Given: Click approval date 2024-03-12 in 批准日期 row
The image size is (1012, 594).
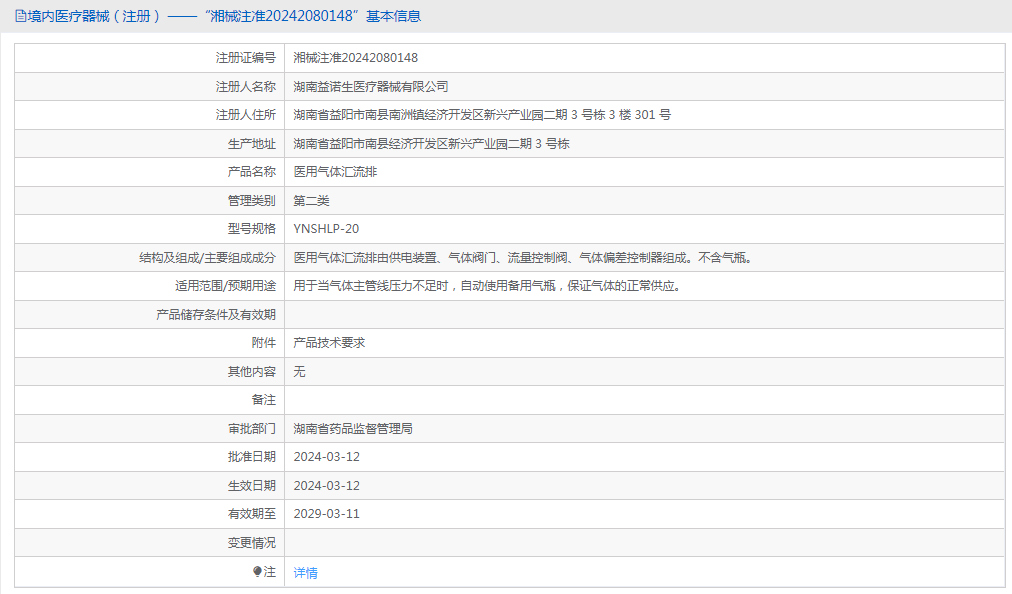Looking at the screenshot, I should point(327,457).
